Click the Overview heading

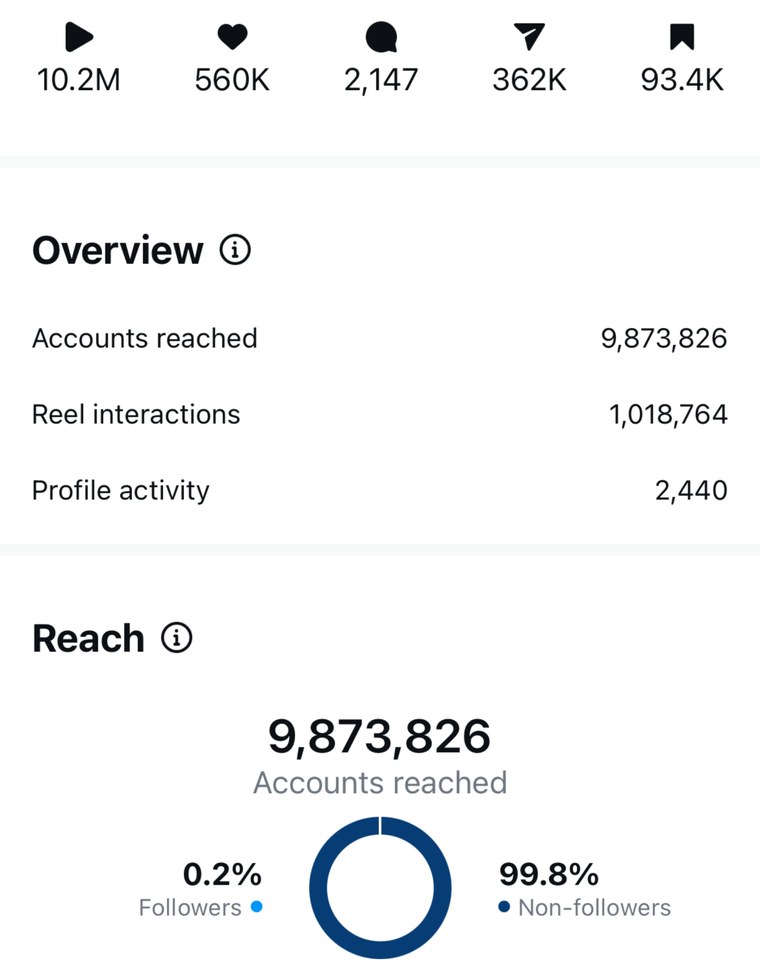(x=117, y=250)
